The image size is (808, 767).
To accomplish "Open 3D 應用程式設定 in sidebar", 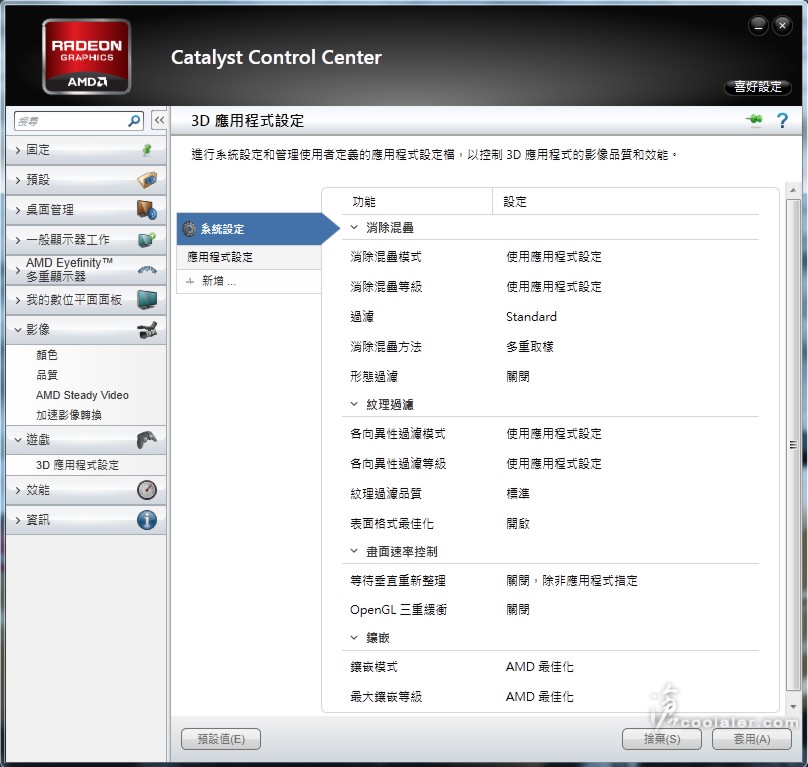I will tap(77, 465).
